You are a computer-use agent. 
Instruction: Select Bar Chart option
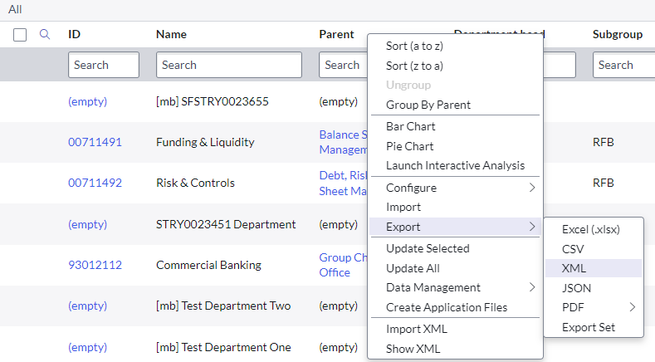coord(411,127)
